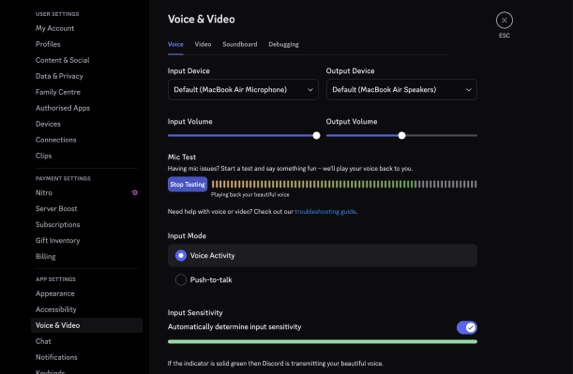573x374 pixels.
Task: Open Gift Inventory settings
Action: [x=58, y=240]
